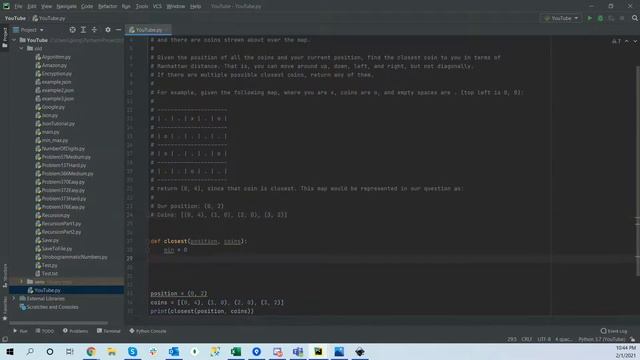Viewport: 640px width, 360px height.
Task: Toggle the Structure tool window side tab
Action: coord(5,276)
